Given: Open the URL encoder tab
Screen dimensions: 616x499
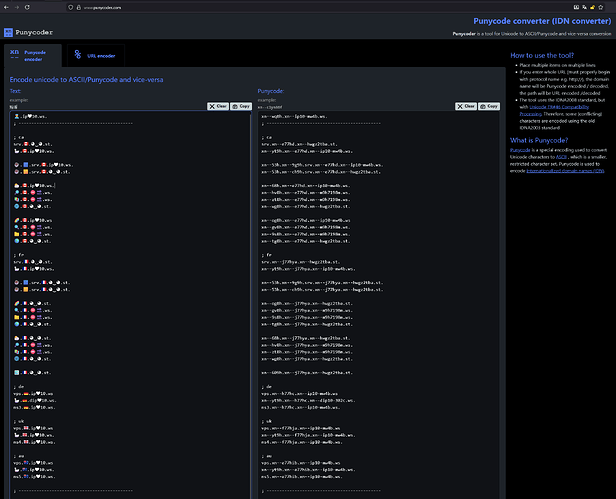Looking at the screenshot, I should point(96,56).
